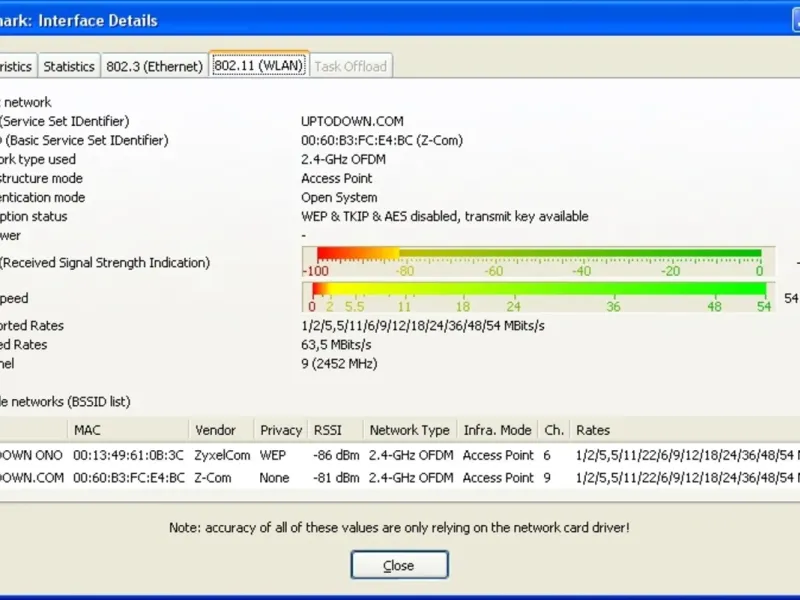Select MAC address 00:60:B3:FC:E4:BC in list
Screen dimensions: 800x600
point(129,478)
